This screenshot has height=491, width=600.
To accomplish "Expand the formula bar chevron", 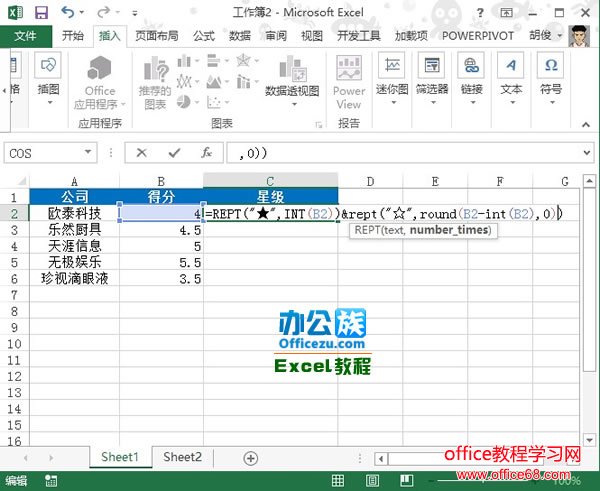I will tap(587, 153).
